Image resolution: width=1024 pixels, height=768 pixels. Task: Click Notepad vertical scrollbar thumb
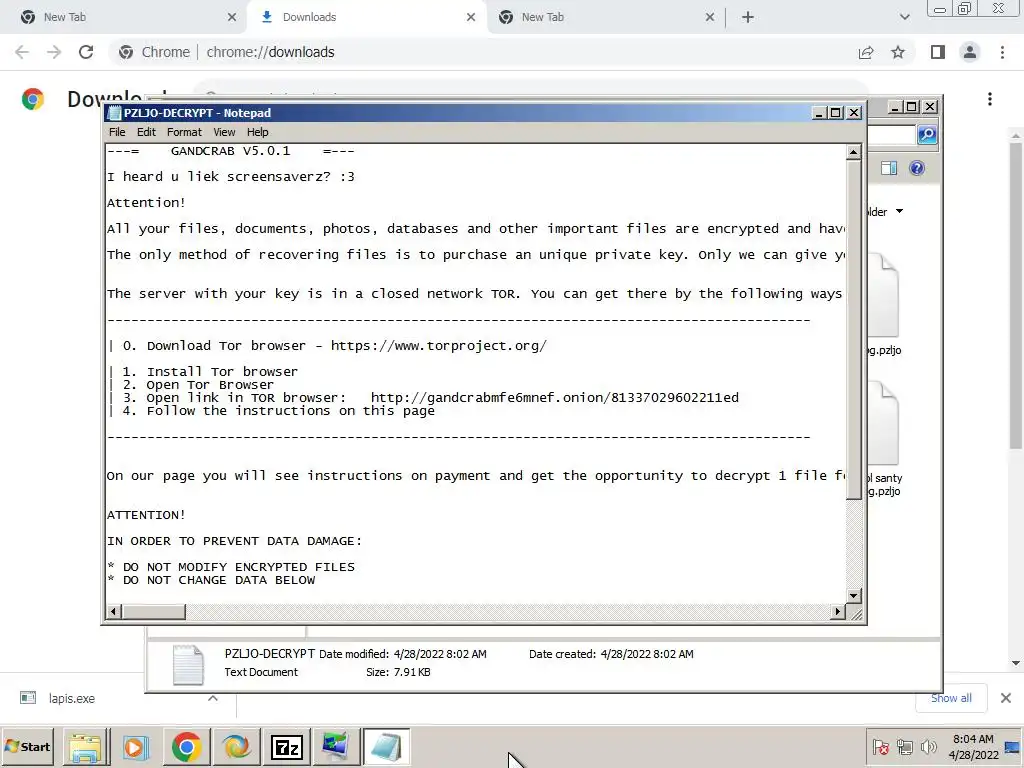tap(853, 330)
